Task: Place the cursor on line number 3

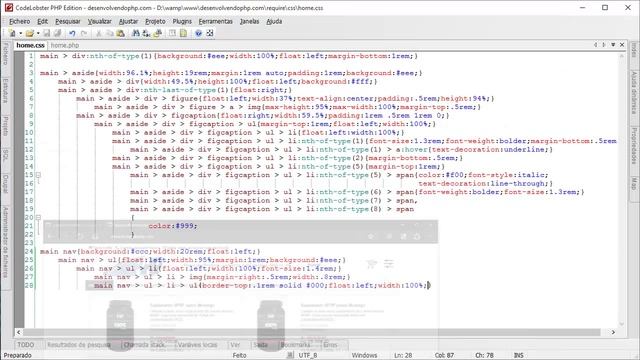Action: pyautogui.click(x=31, y=73)
